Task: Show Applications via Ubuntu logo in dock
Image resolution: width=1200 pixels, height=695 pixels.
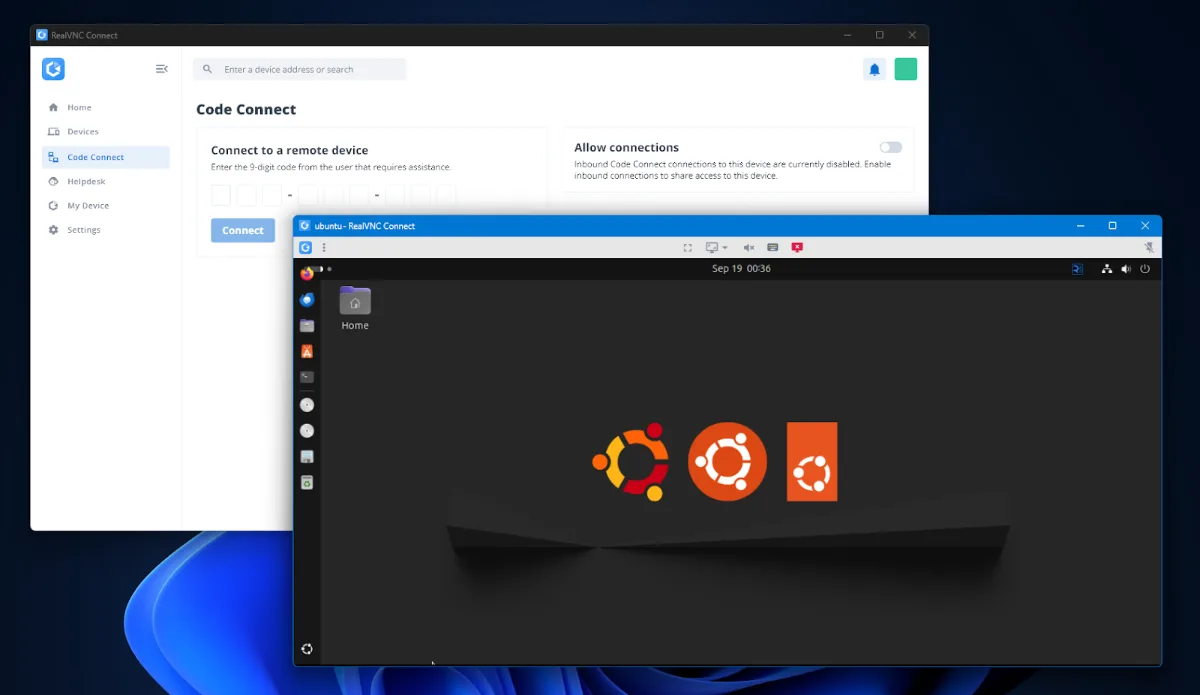Action: point(307,649)
